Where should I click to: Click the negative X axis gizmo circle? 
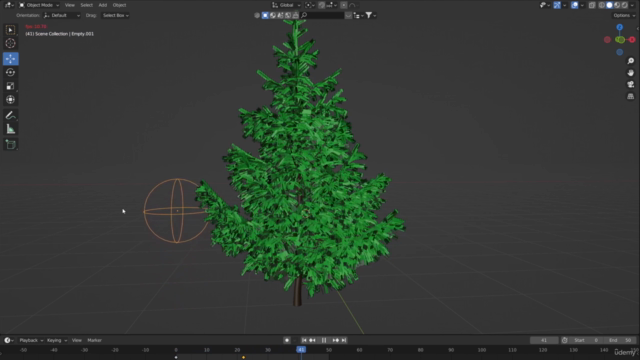607,40
